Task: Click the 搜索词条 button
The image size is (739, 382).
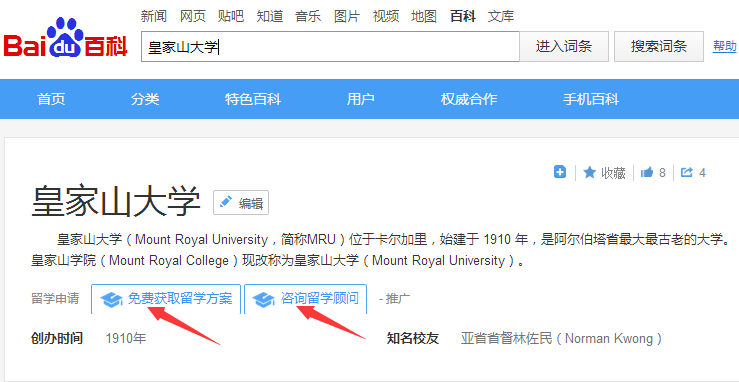Action: (x=658, y=46)
